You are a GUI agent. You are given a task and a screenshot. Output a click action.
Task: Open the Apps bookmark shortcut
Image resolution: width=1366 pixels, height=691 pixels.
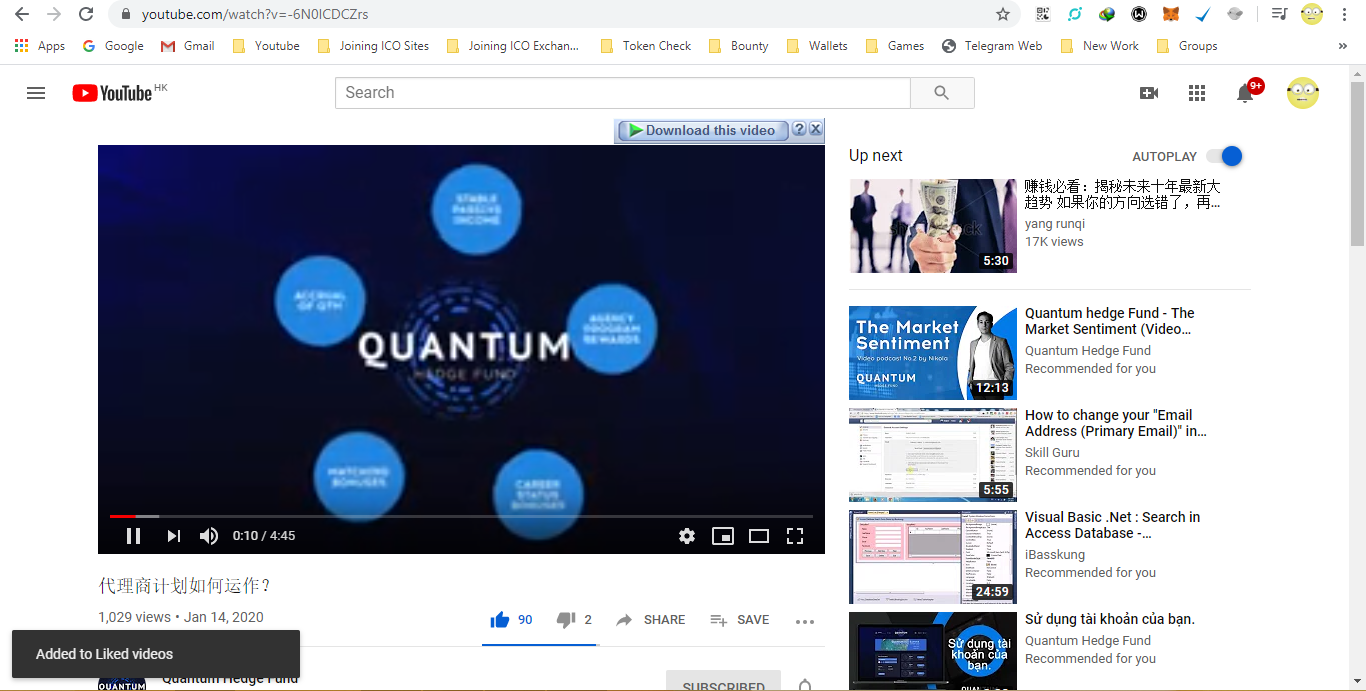click(x=40, y=46)
